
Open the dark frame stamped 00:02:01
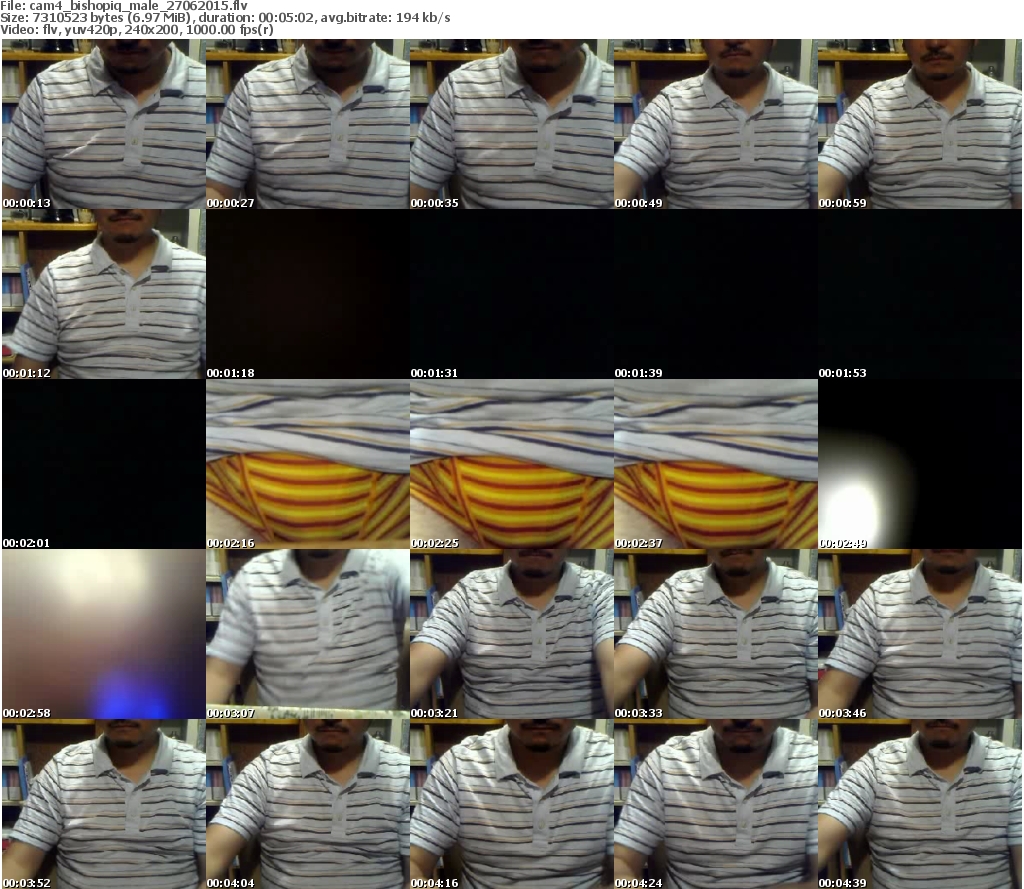104,464
